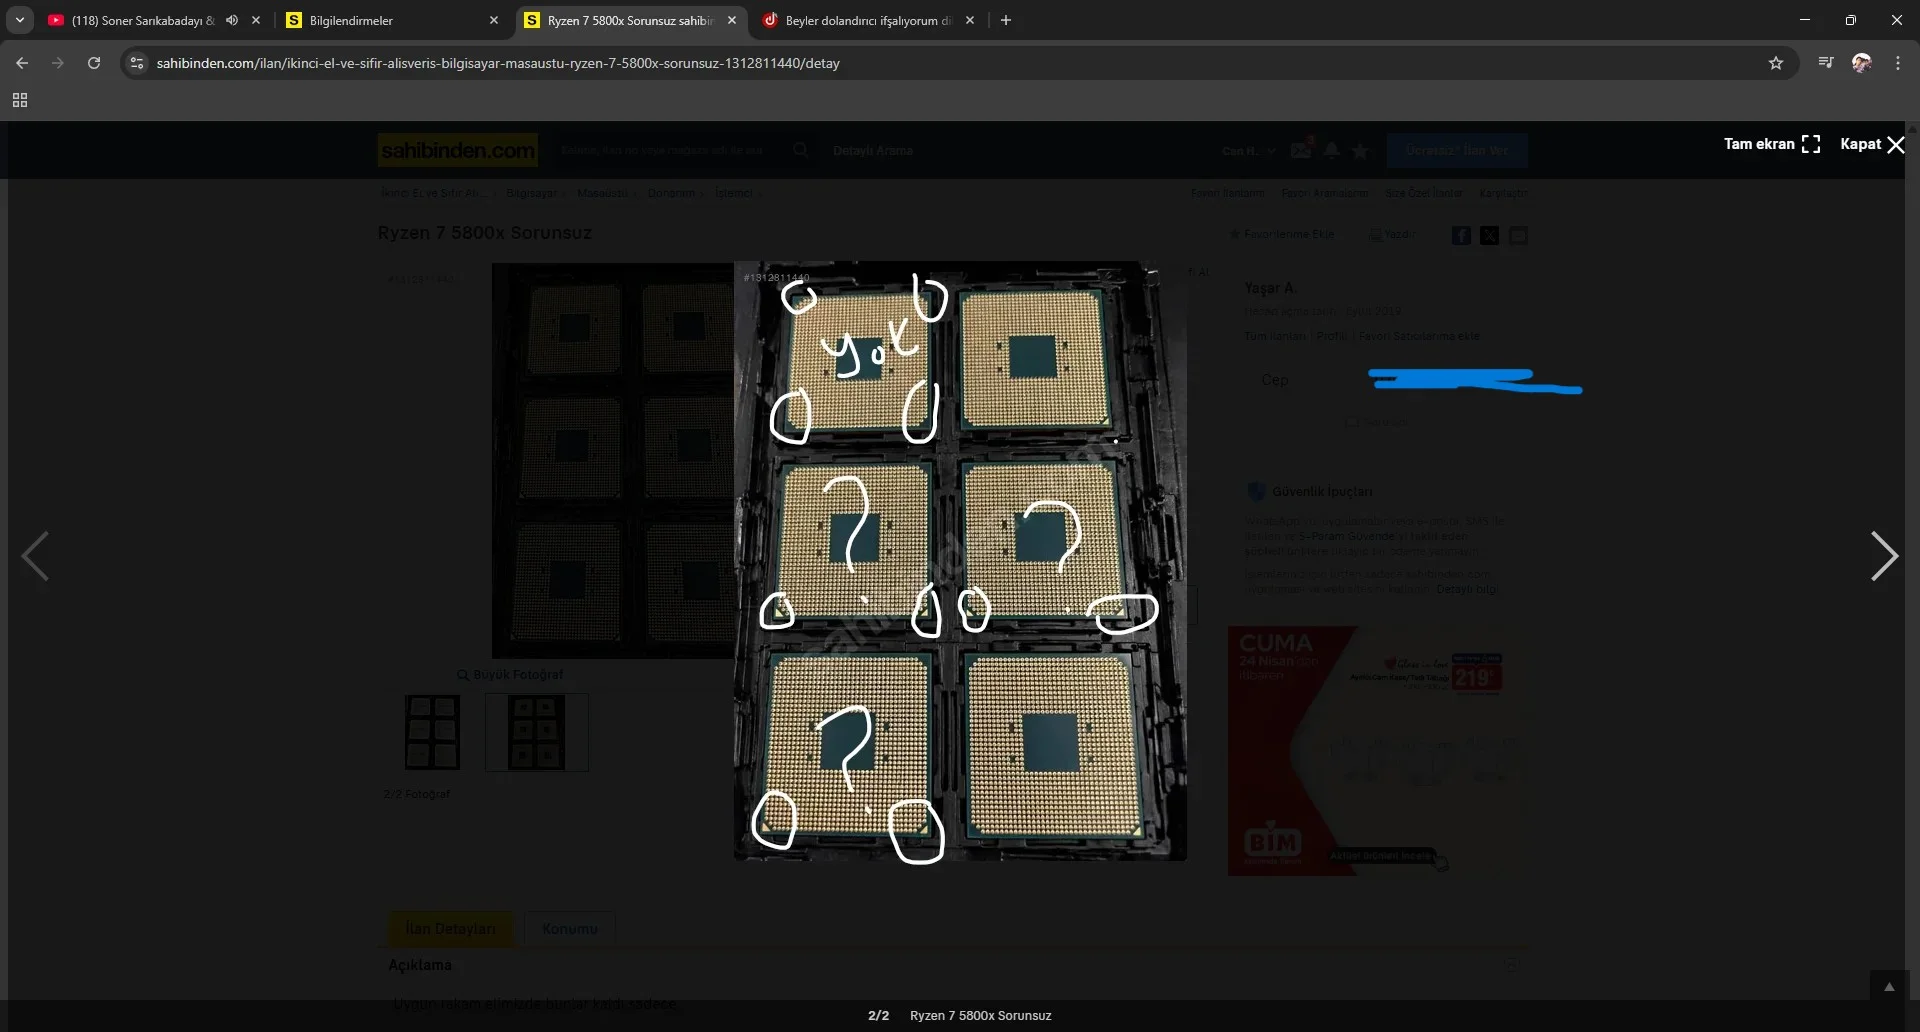Restore down the Chrome window
Screen dimensions: 1920x1032
coord(1851,20)
